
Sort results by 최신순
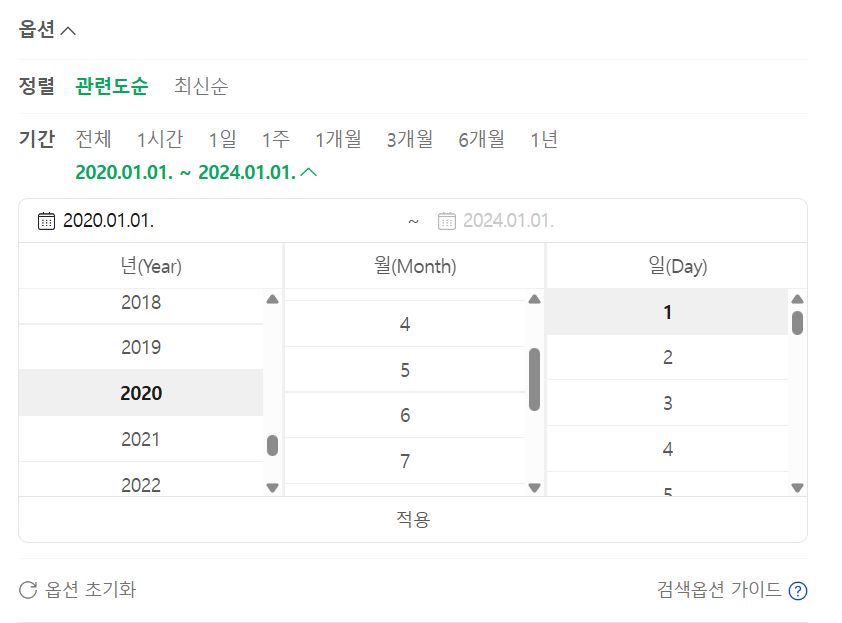(x=201, y=86)
